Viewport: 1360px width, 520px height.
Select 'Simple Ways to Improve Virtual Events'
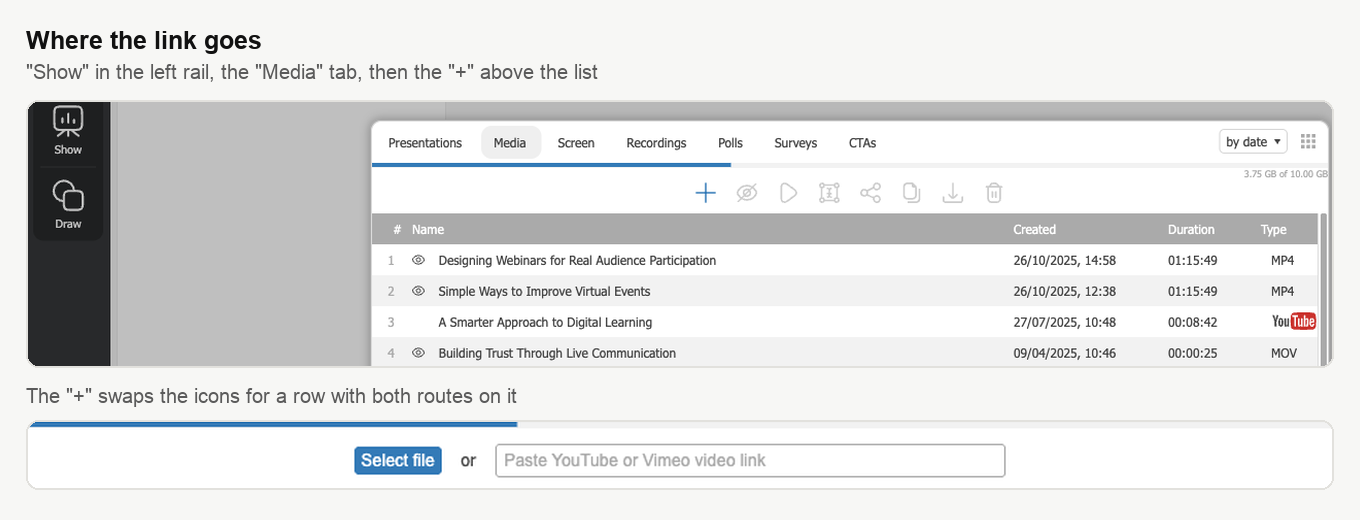(544, 291)
